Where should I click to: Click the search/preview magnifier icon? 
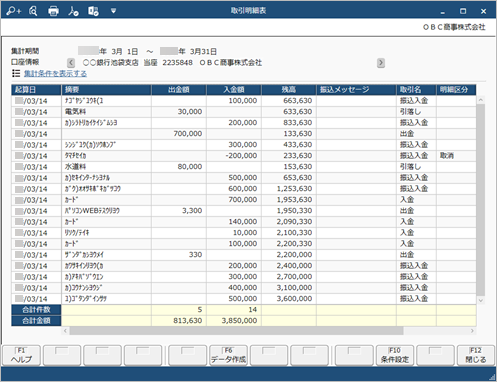[x=33, y=11]
